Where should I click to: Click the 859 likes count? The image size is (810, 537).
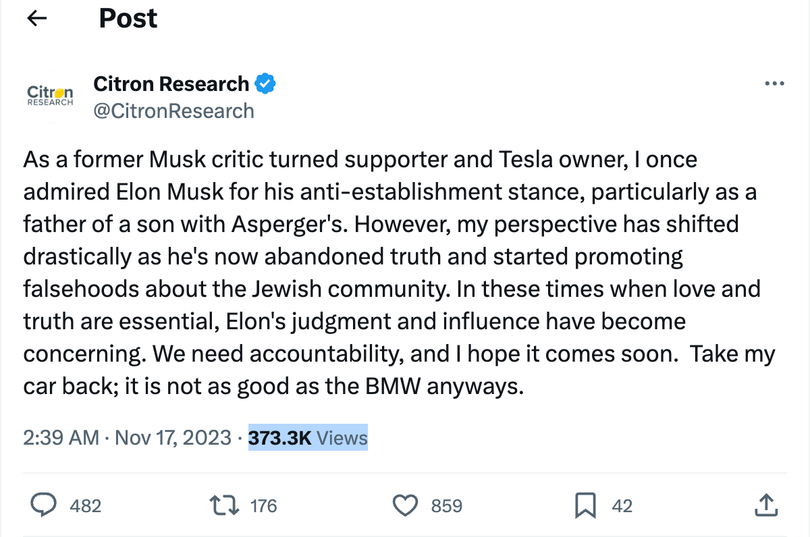pos(446,506)
